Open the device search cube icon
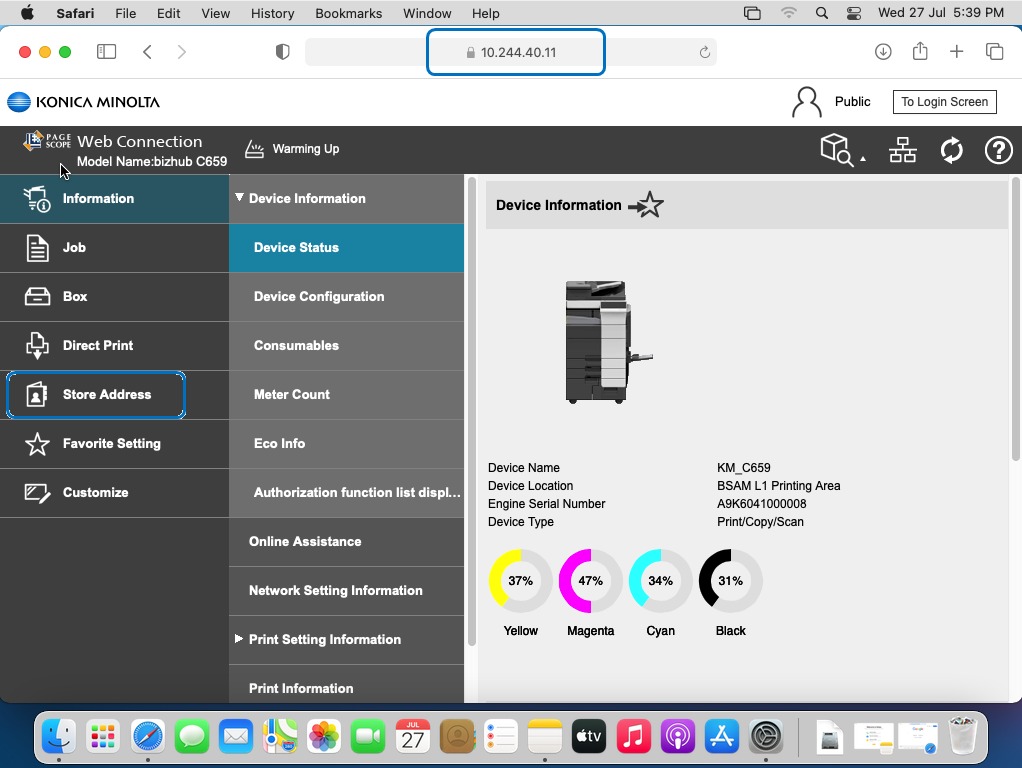The width and height of the screenshot is (1022, 768). click(837, 150)
